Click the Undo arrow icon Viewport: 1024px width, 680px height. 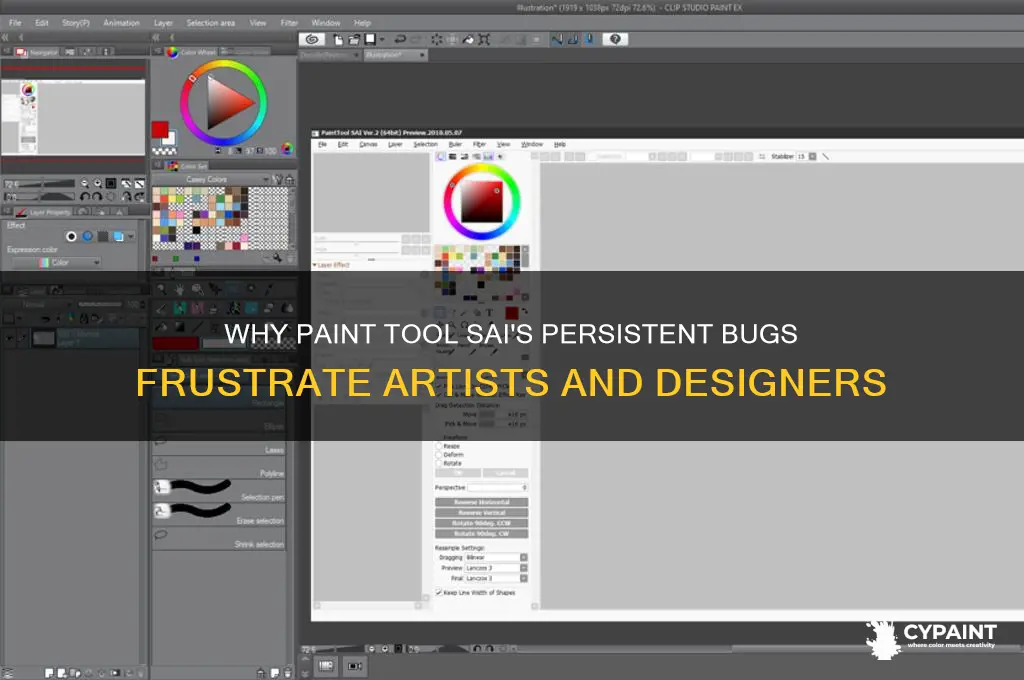[400, 39]
